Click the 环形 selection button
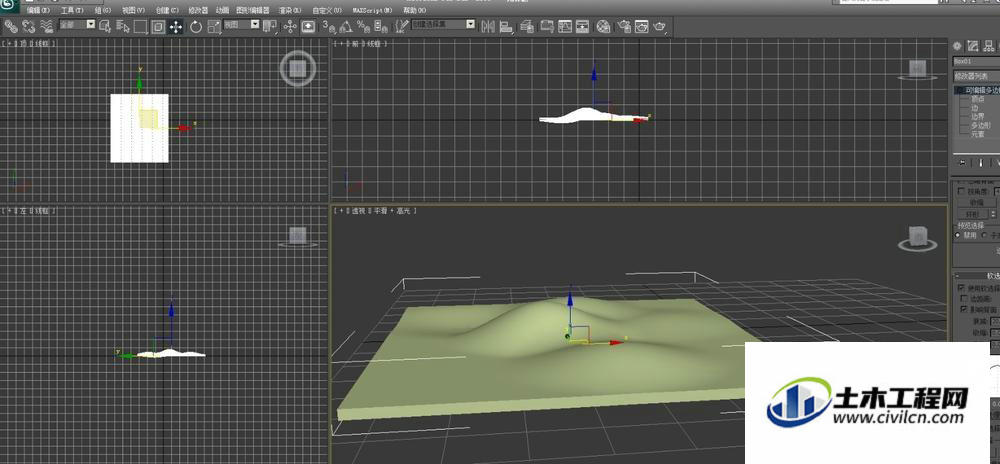 (x=973, y=214)
